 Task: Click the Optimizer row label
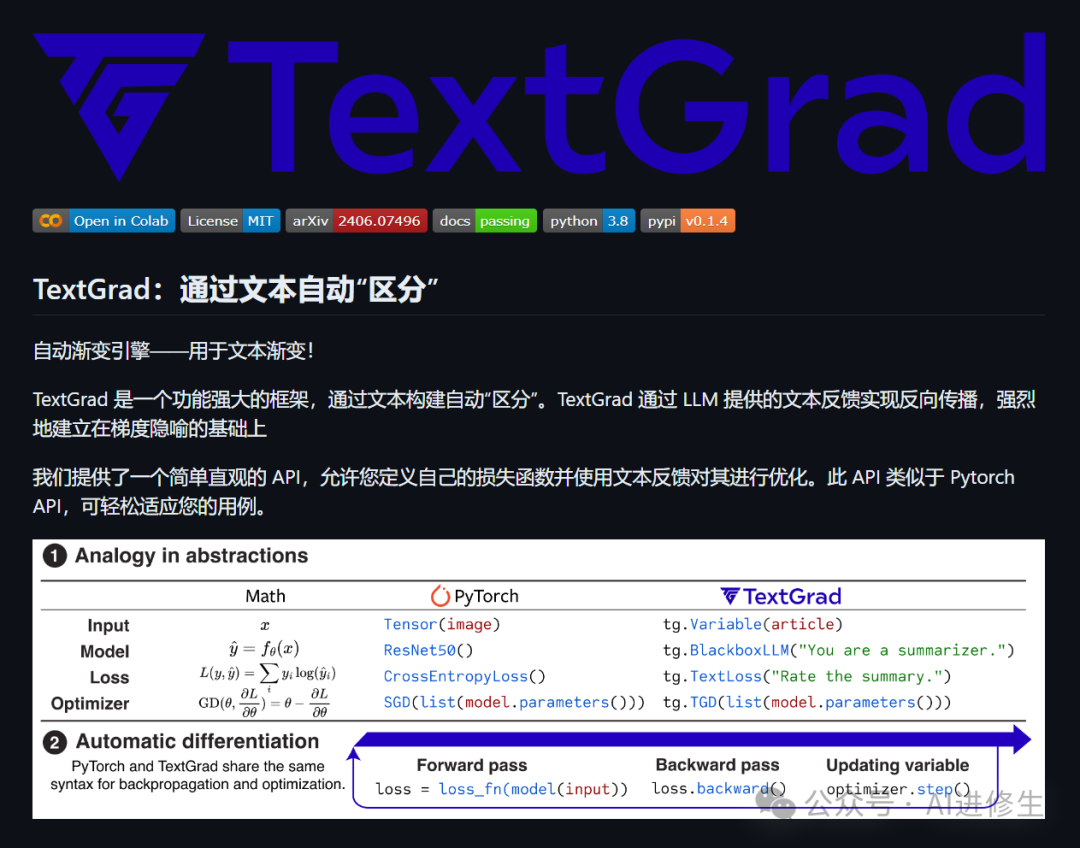tap(90, 703)
